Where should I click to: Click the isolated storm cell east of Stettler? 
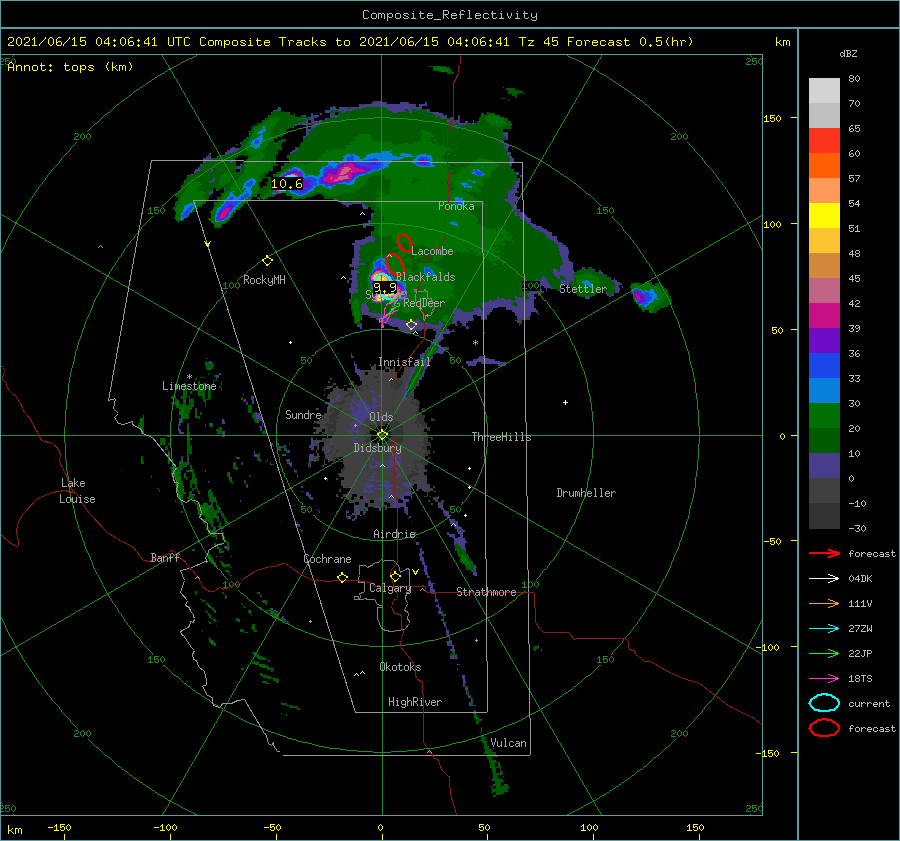click(x=649, y=296)
